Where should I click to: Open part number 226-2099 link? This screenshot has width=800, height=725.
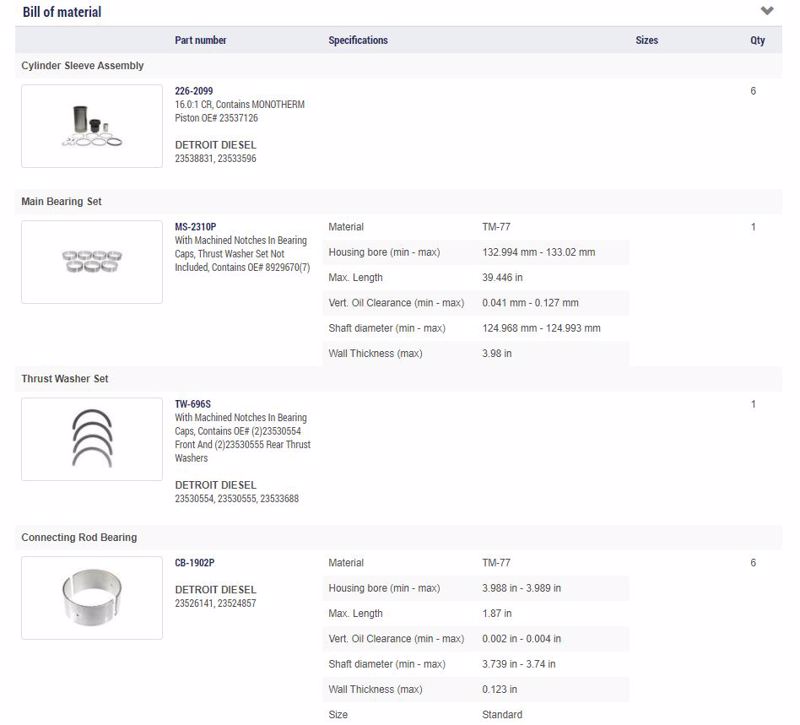[194, 91]
